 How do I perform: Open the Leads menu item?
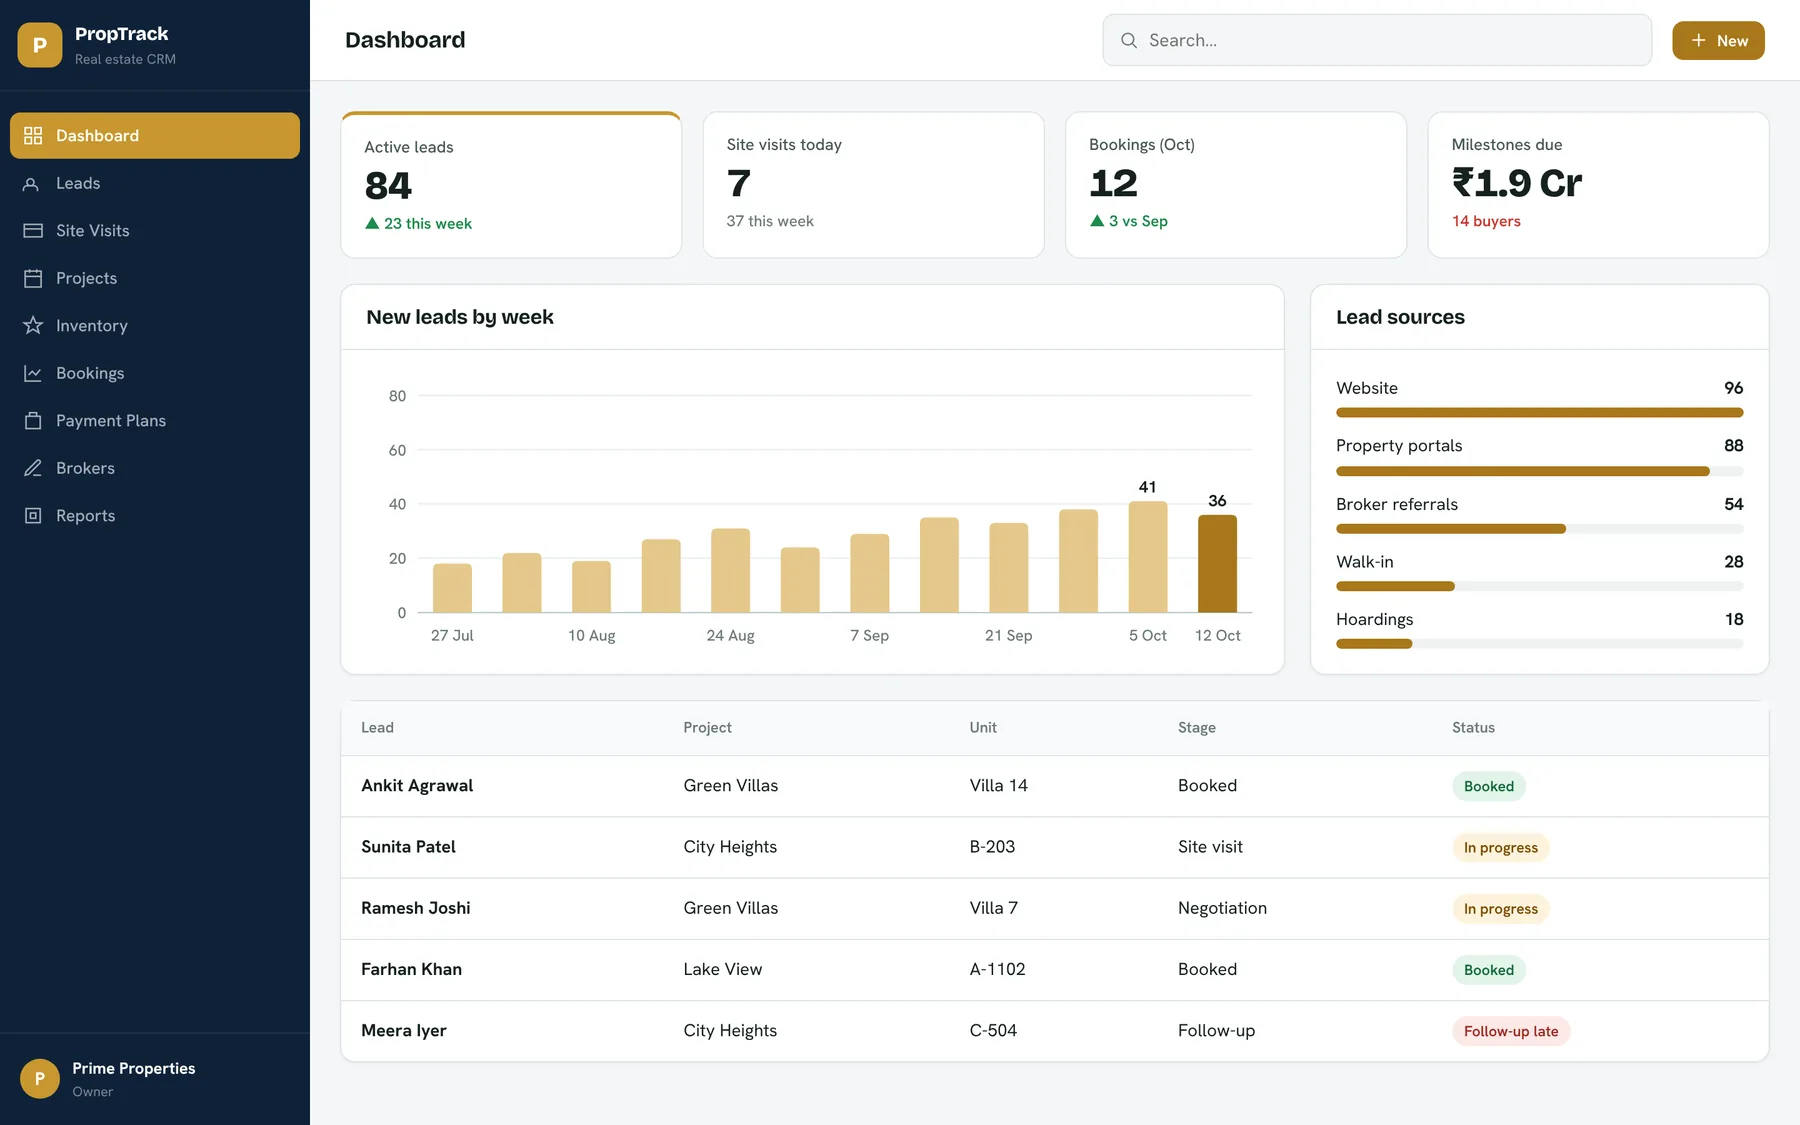(x=155, y=183)
